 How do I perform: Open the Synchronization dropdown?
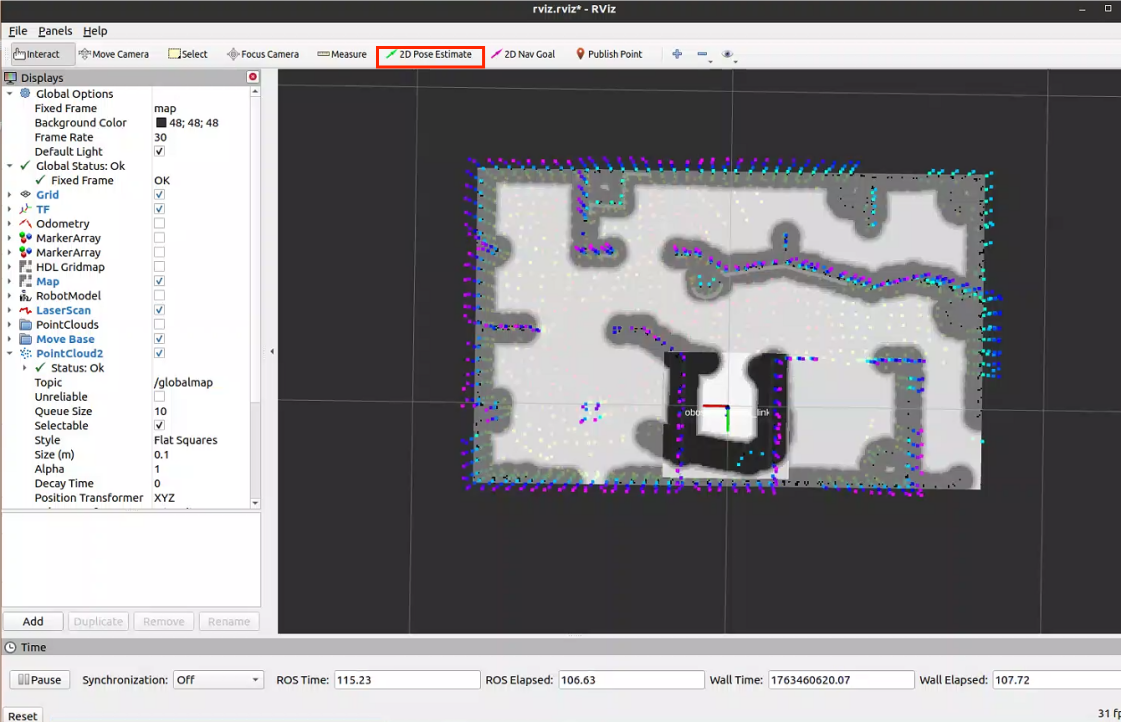pyautogui.click(x=218, y=680)
